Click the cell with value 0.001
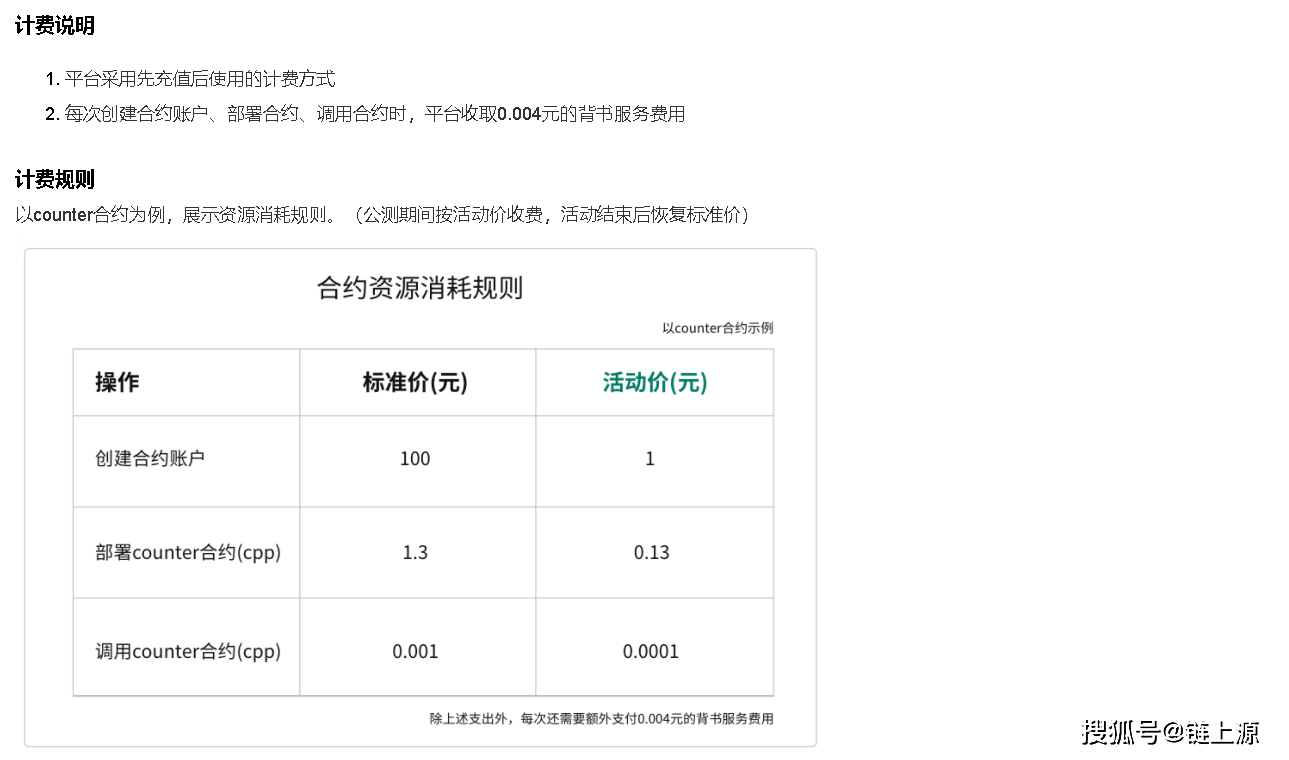 415,652
